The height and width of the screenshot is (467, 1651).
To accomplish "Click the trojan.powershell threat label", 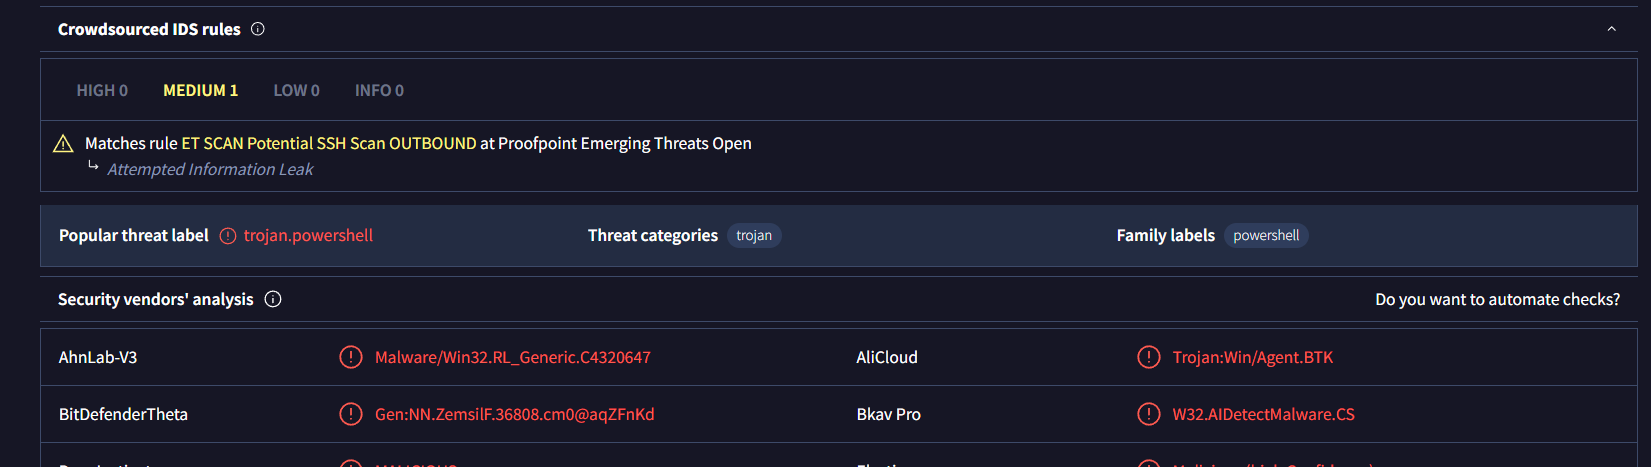I will coord(308,235).
